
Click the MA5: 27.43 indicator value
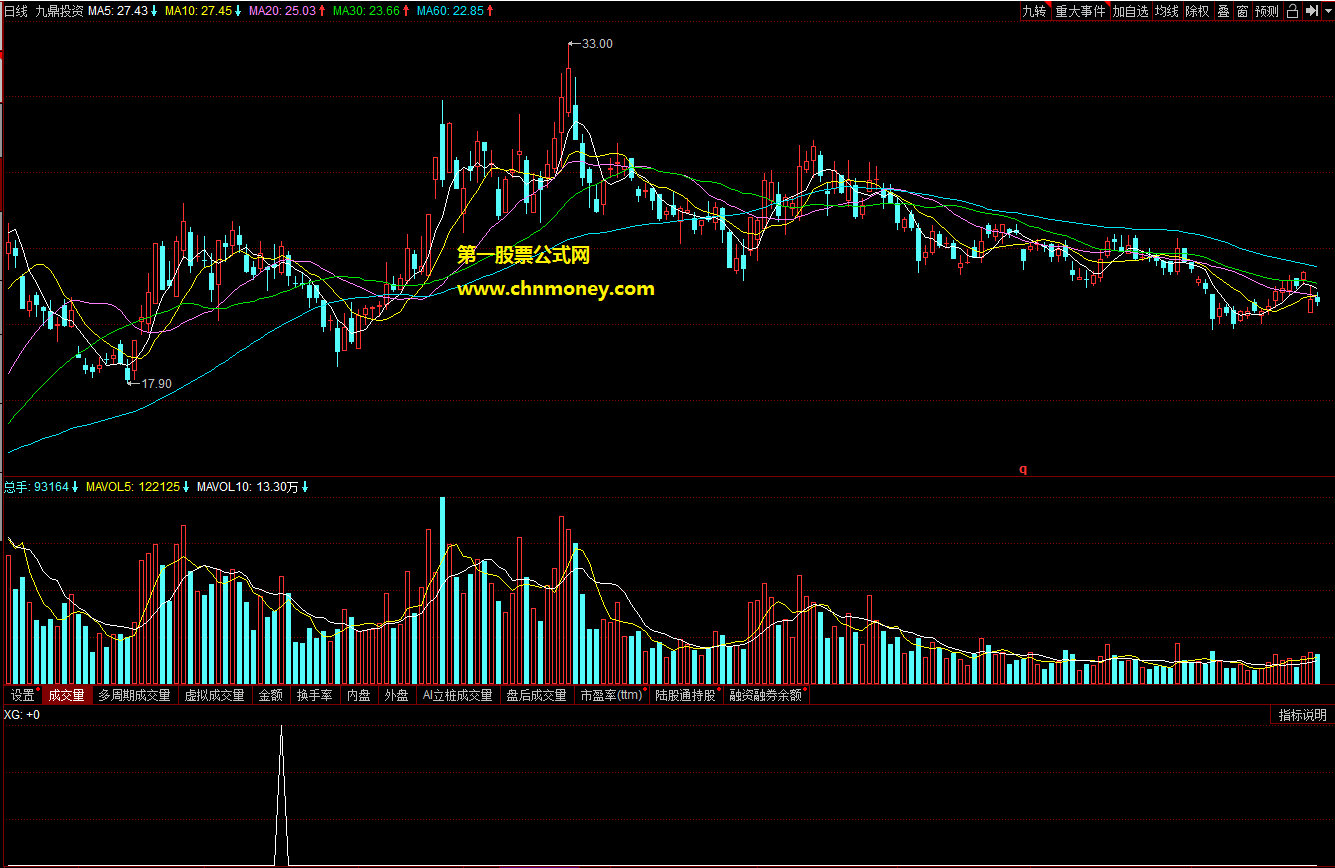(123, 11)
